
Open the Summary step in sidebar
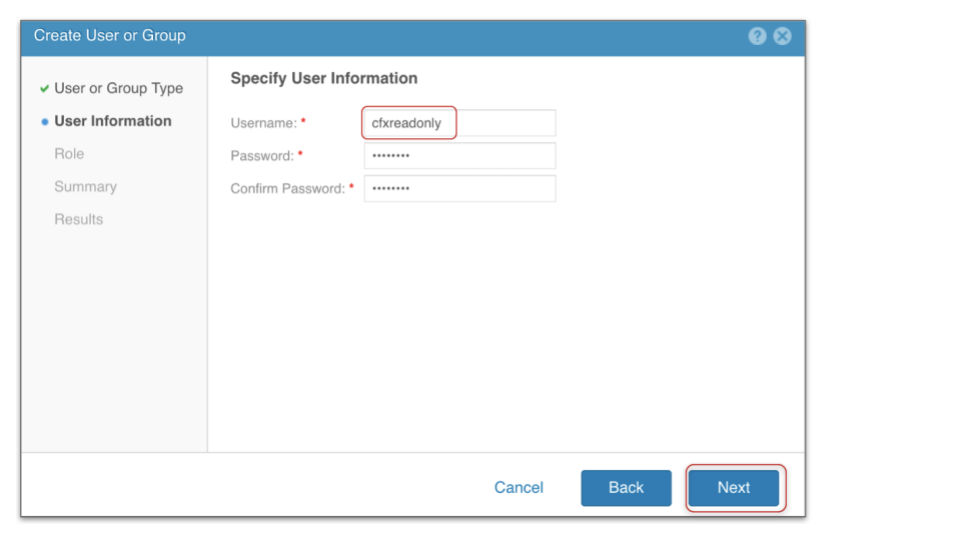coord(85,187)
